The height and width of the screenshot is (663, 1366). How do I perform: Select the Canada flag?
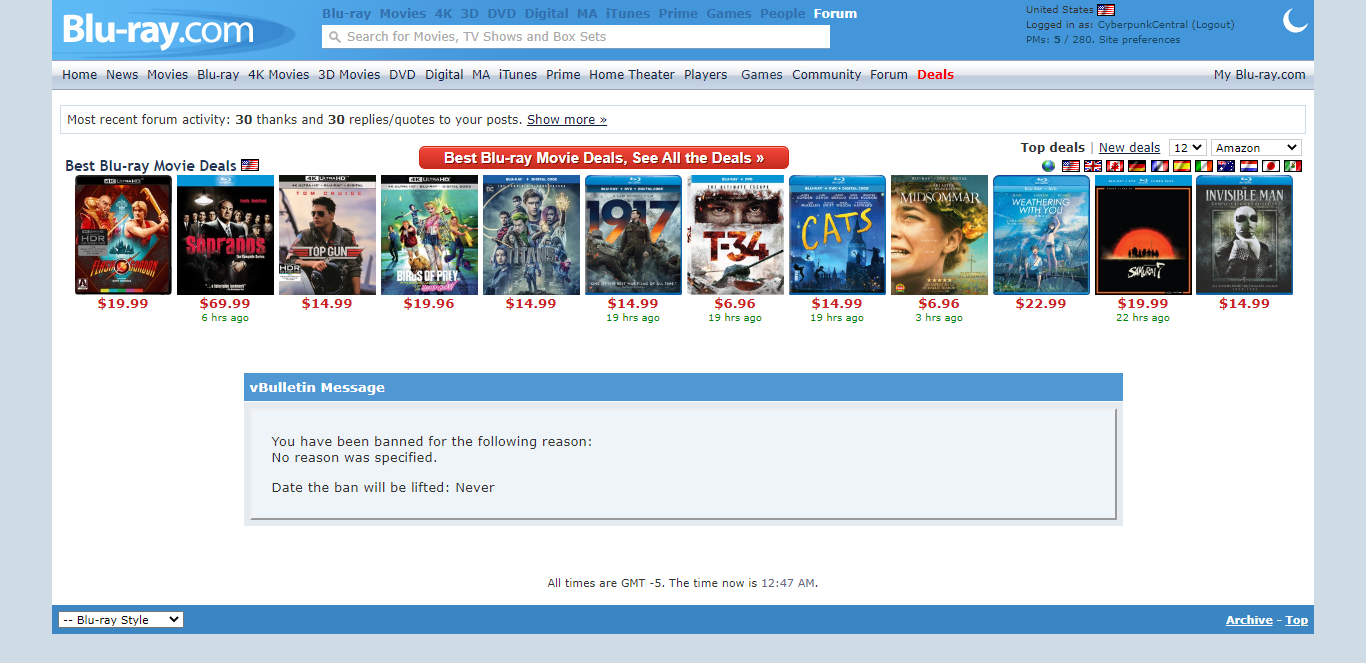coord(1115,166)
